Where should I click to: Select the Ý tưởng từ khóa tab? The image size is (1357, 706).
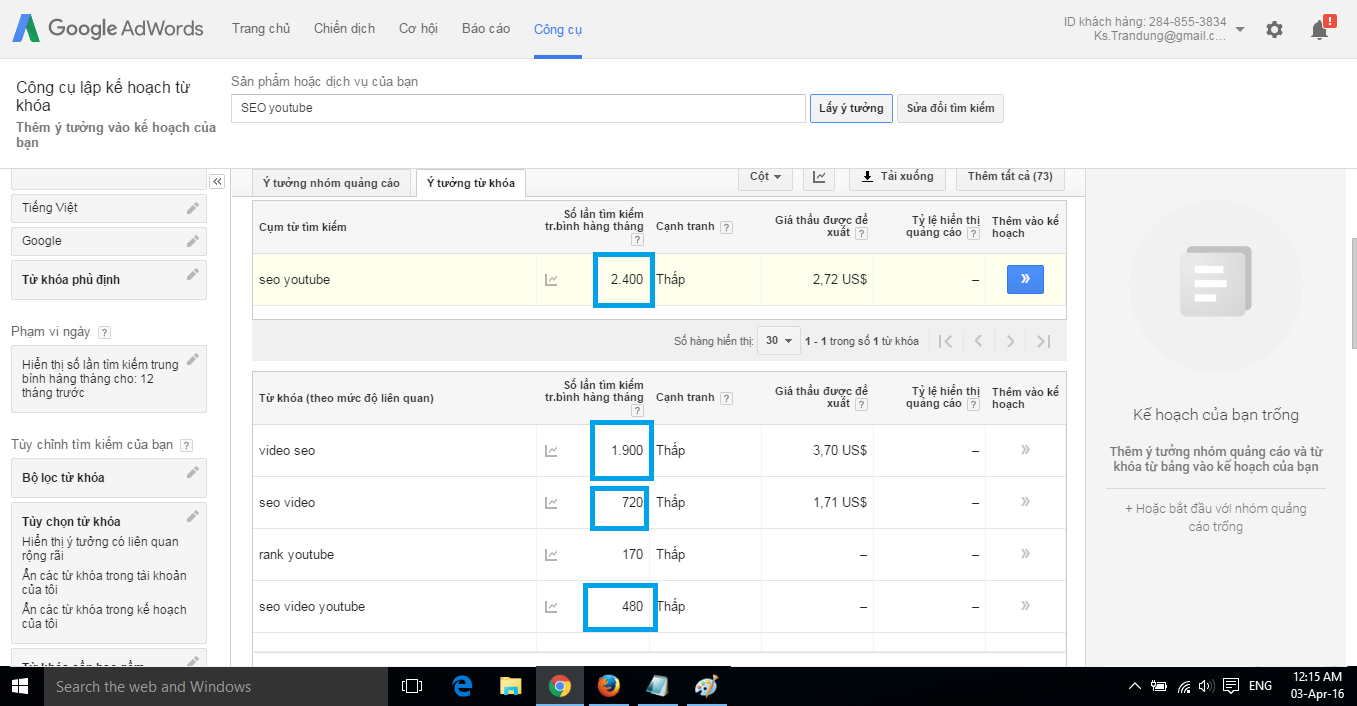[471, 183]
